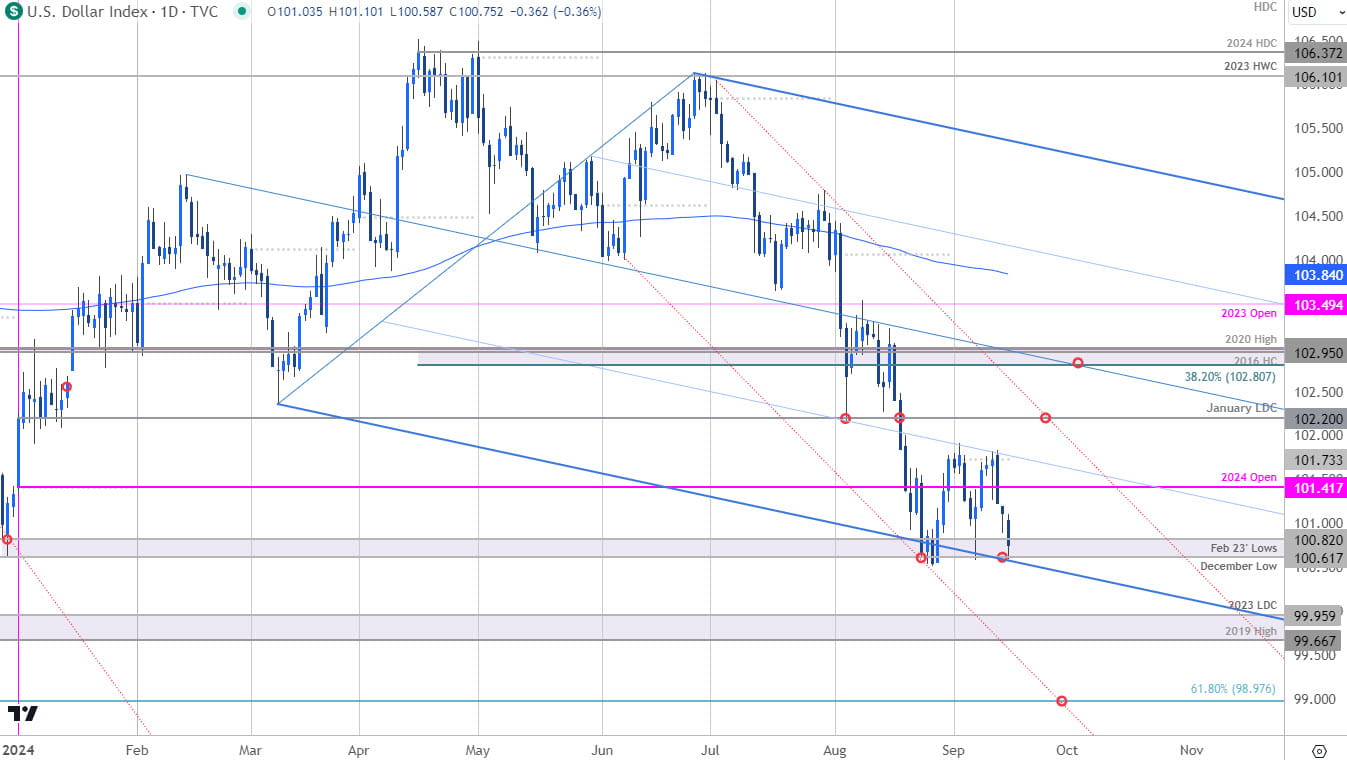Click the 106.372 price label
The width and height of the screenshot is (1347, 760).
tap(1314, 52)
